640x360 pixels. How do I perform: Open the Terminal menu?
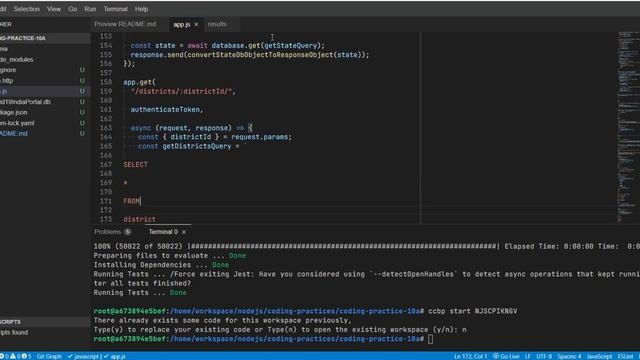(115, 9)
